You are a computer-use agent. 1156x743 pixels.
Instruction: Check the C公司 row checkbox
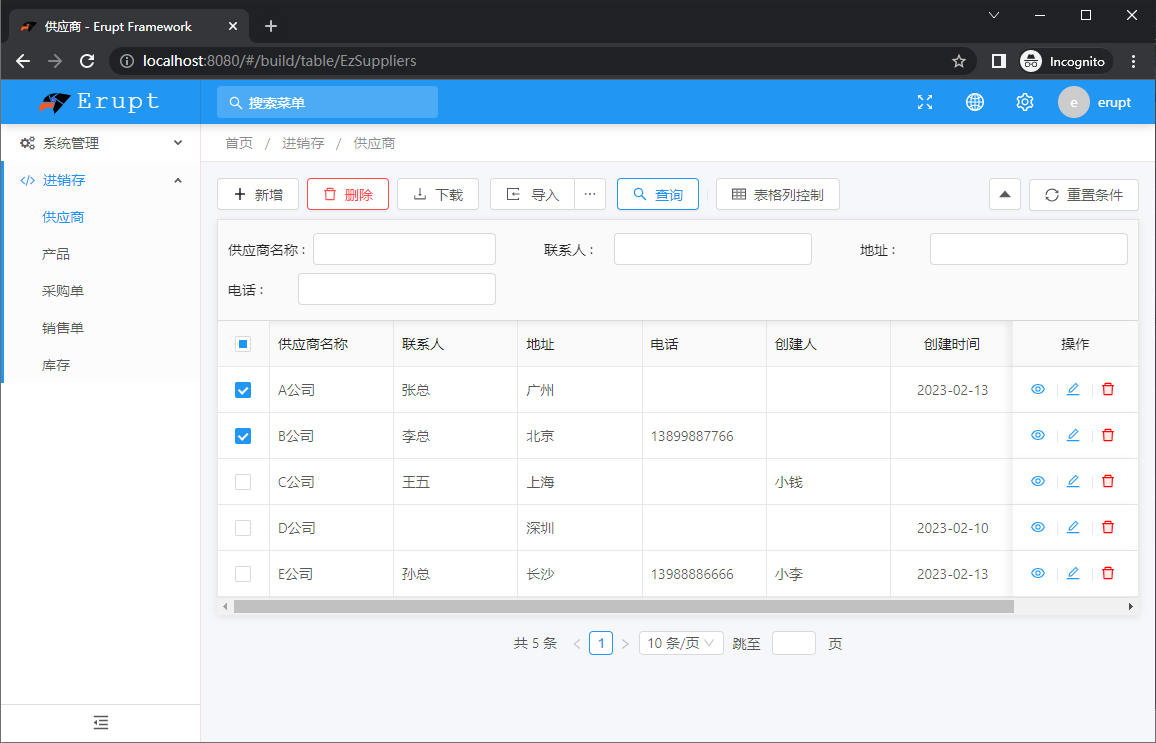click(243, 482)
